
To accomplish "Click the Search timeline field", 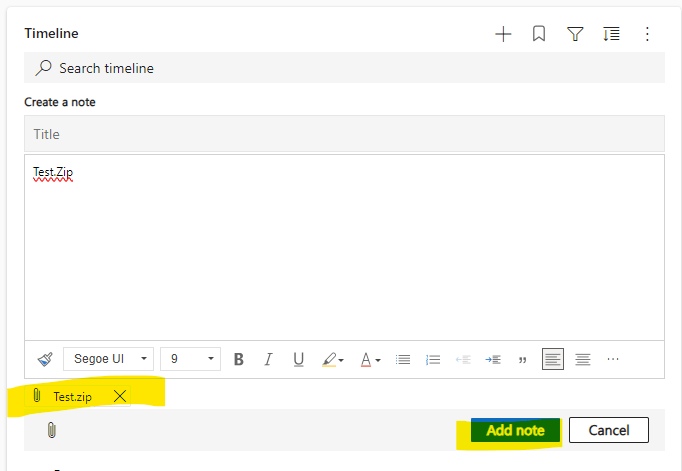I will tap(344, 68).
